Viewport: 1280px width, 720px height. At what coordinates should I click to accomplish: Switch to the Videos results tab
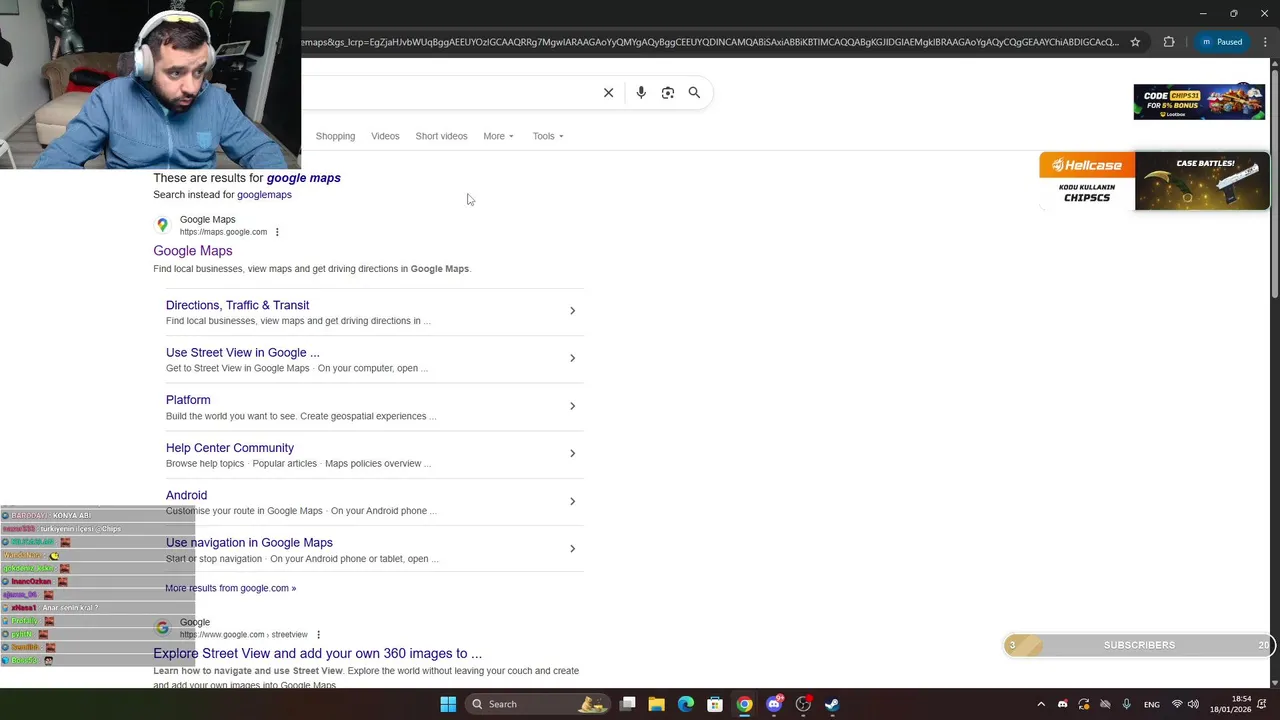385,136
